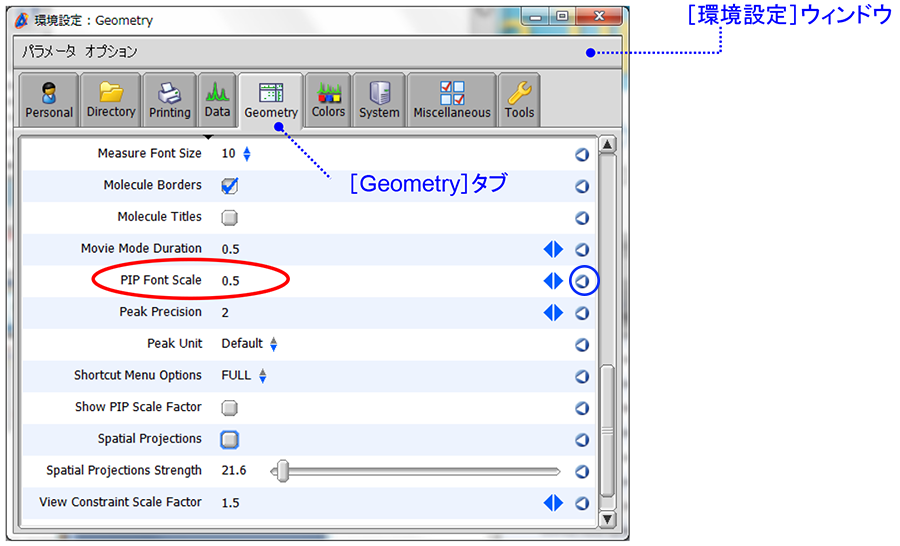Open the Tools wrench tab
The image size is (900, 546).
tap(519, 101)
